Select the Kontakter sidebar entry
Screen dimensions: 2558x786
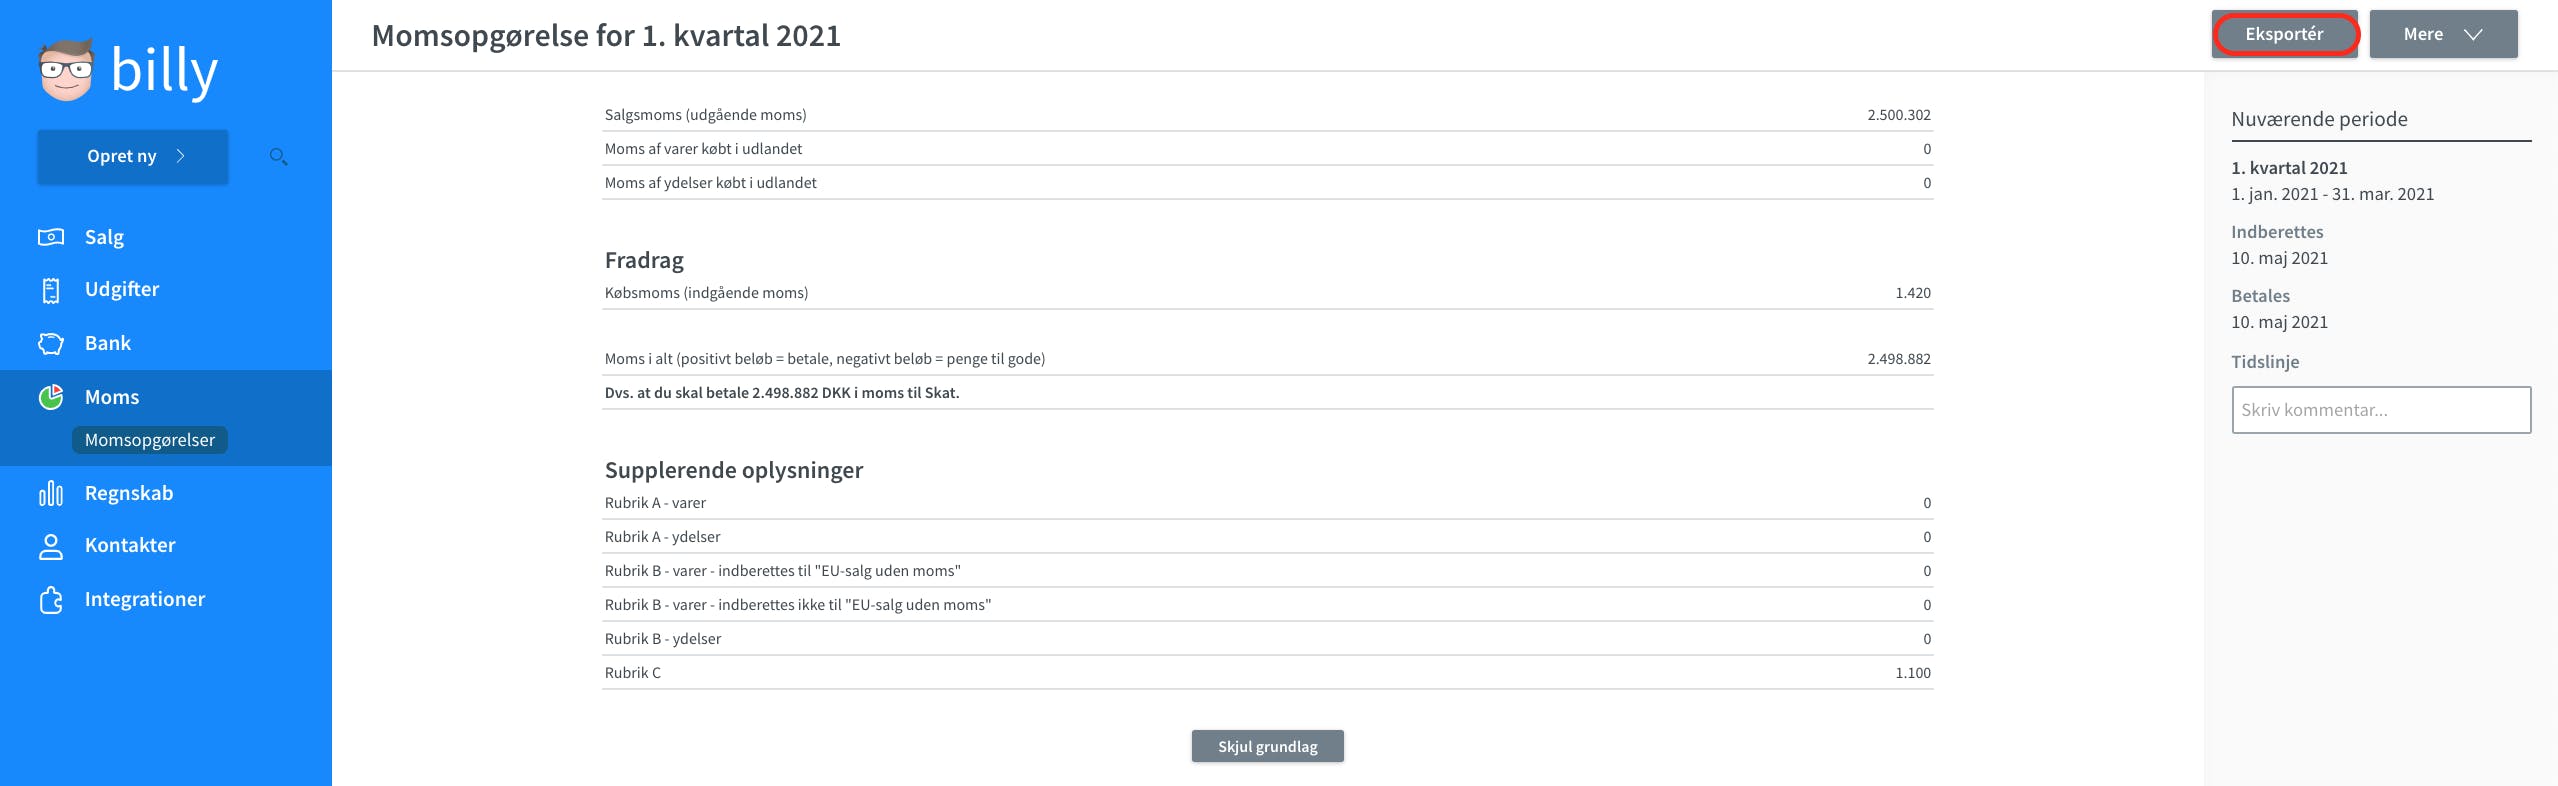[130, 545]
